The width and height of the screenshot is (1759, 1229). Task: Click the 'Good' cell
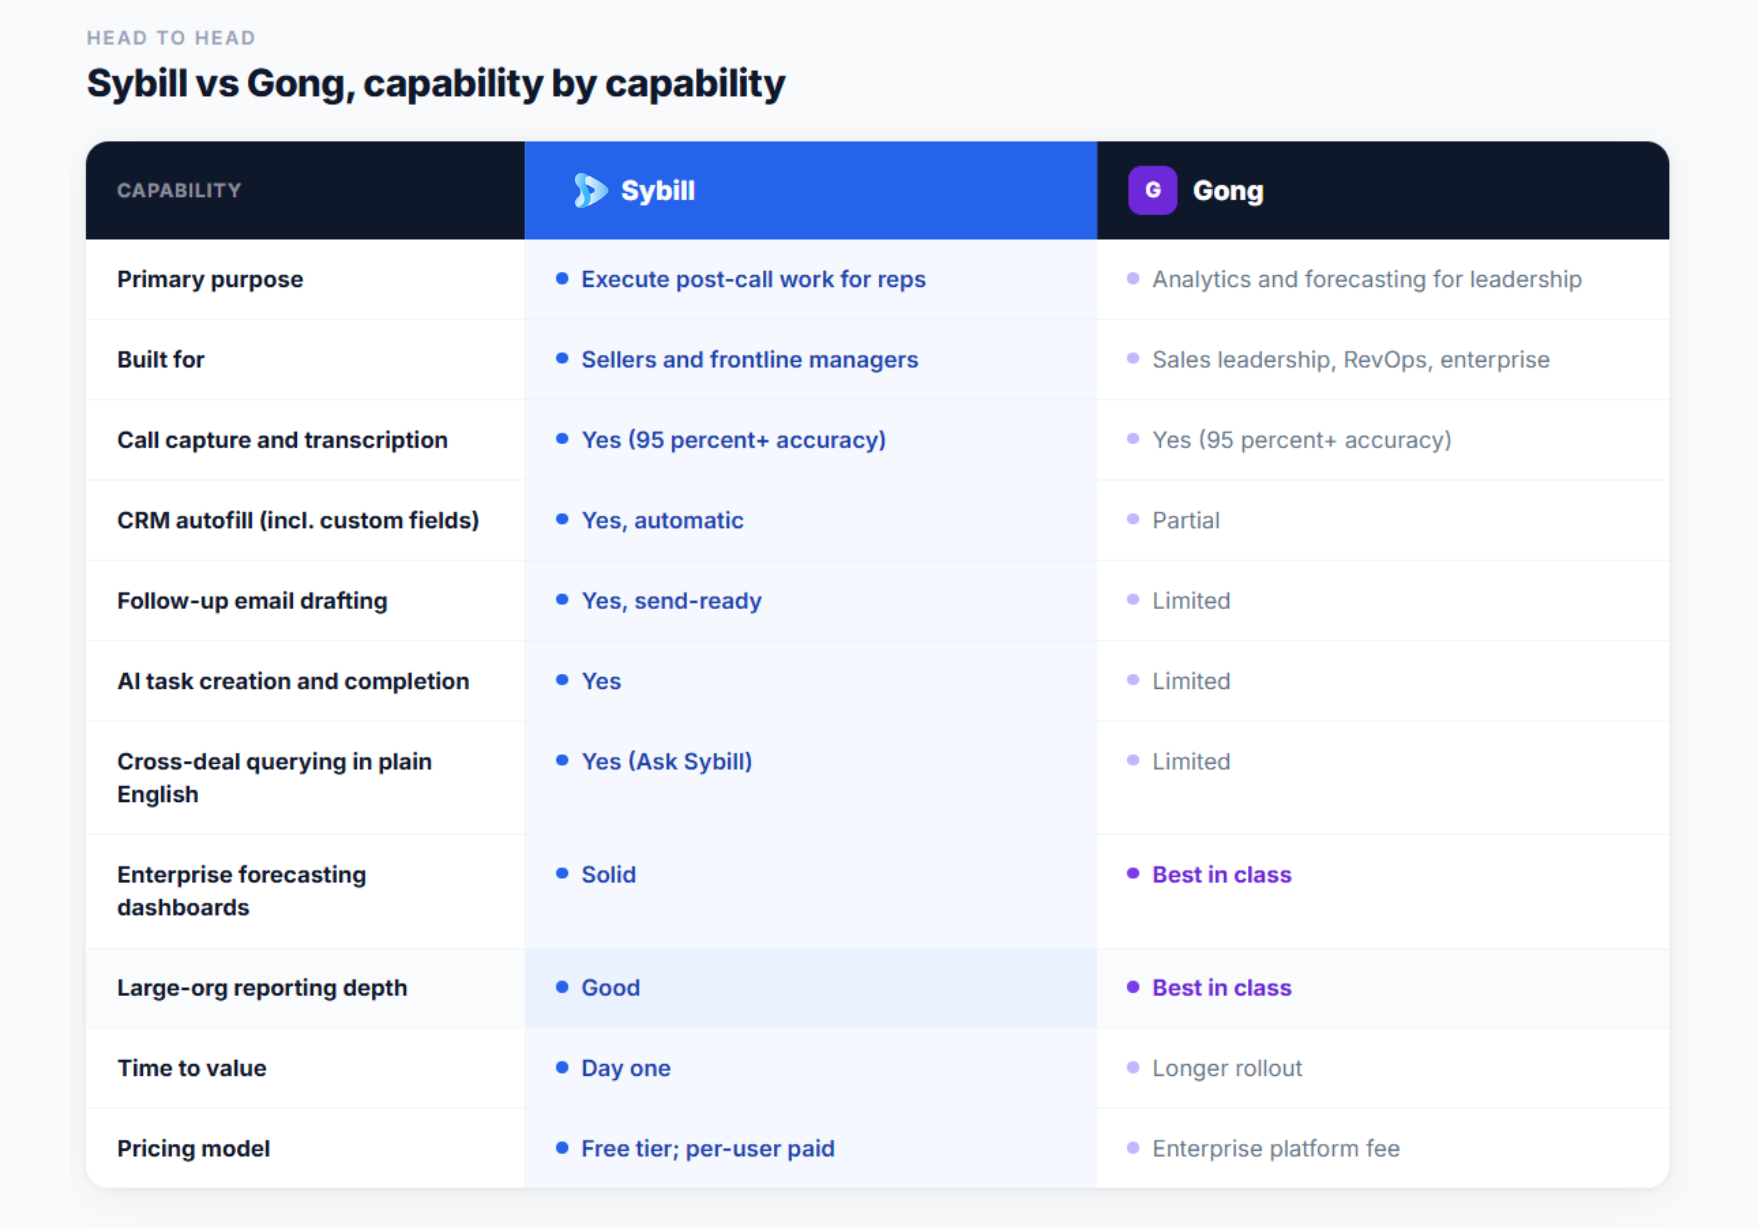pyautogui.click(x=610, y=988)
